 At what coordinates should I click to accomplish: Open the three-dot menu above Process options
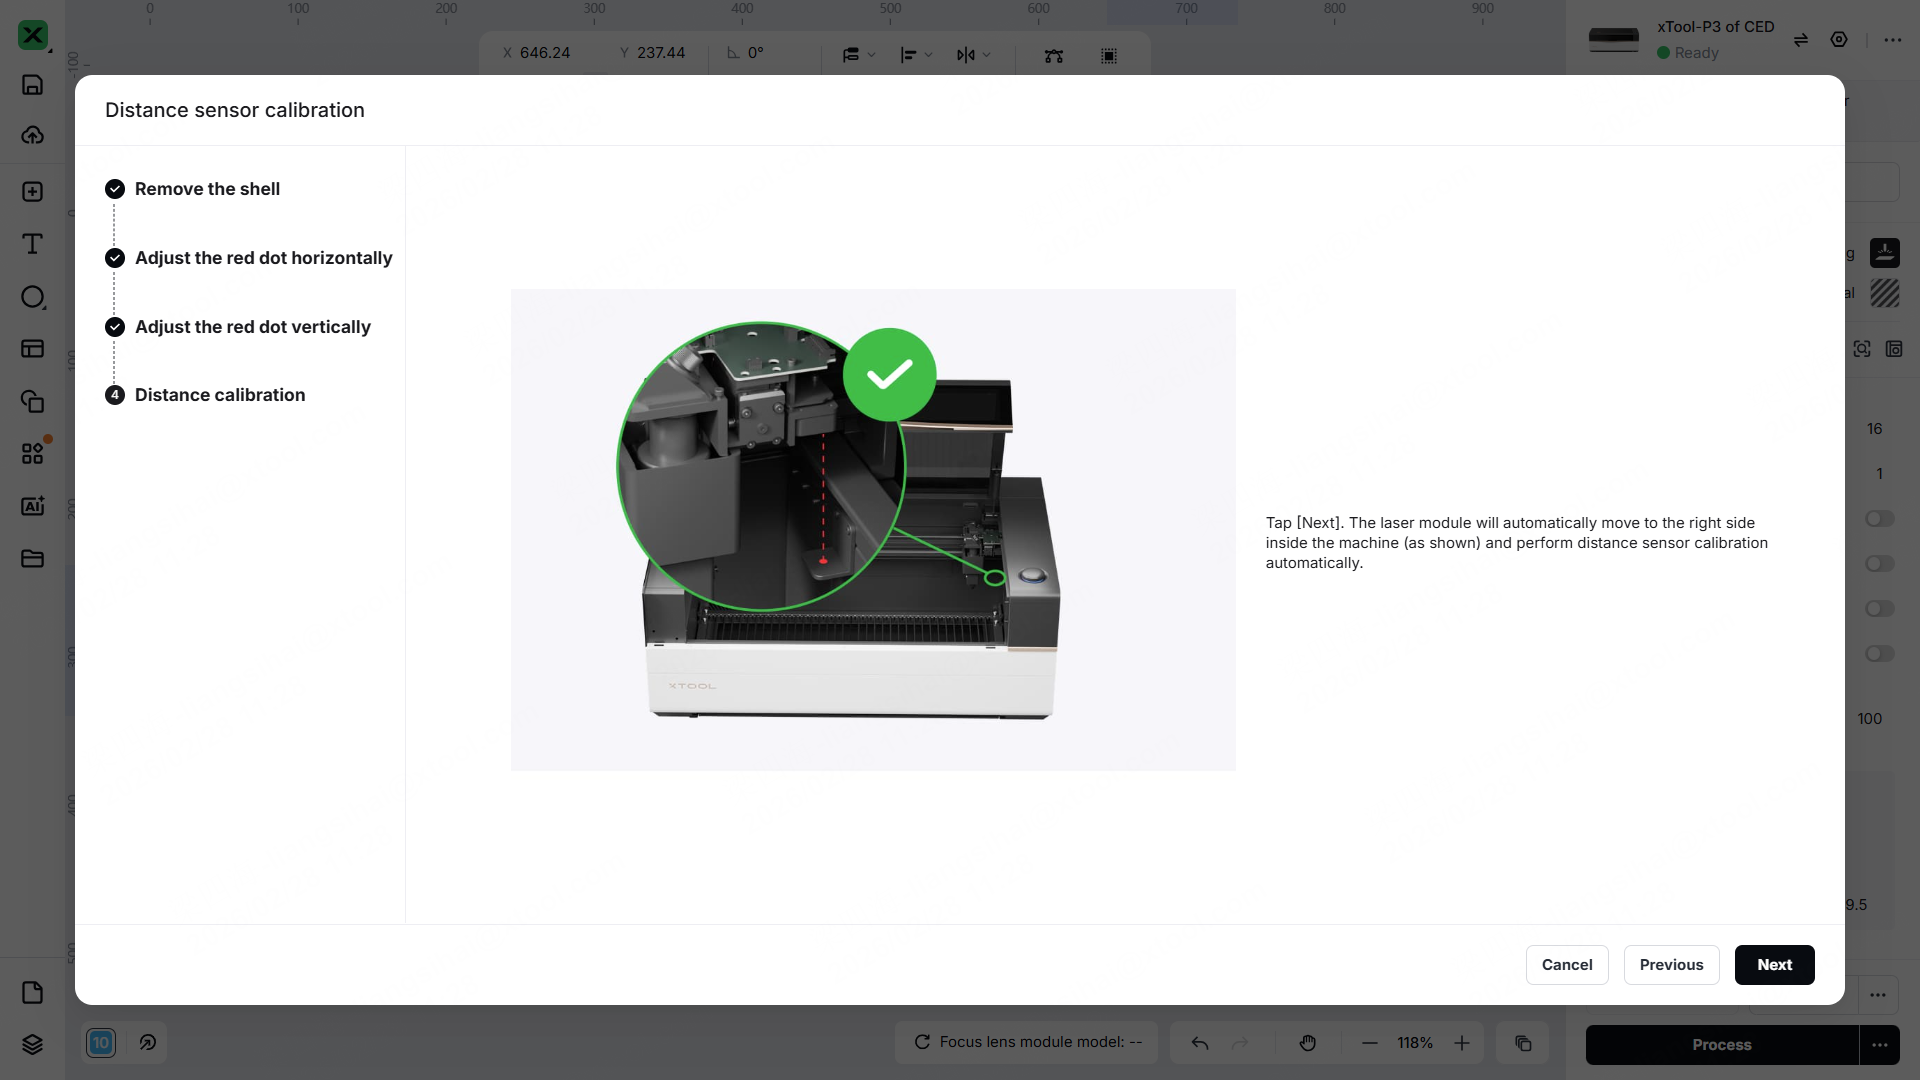pyautogui.click(x=1878, y=995)
